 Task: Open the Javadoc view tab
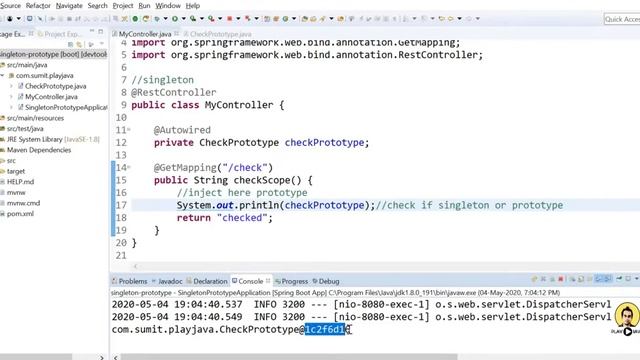click(170, 281)
